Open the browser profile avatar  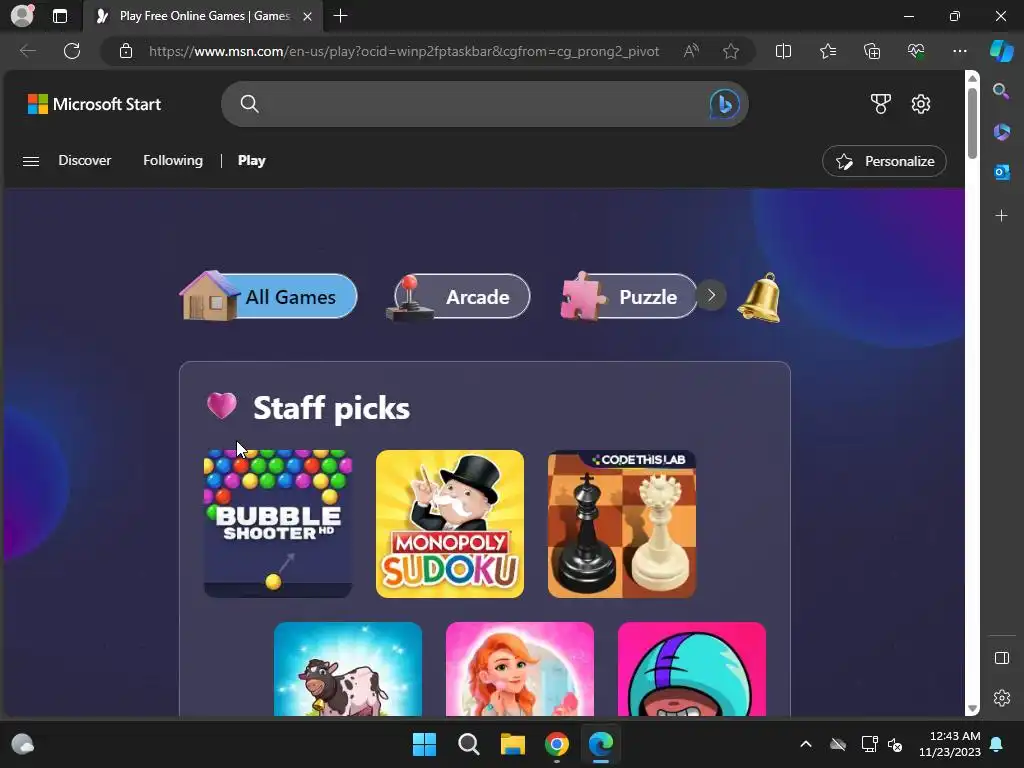pos(22,15)
